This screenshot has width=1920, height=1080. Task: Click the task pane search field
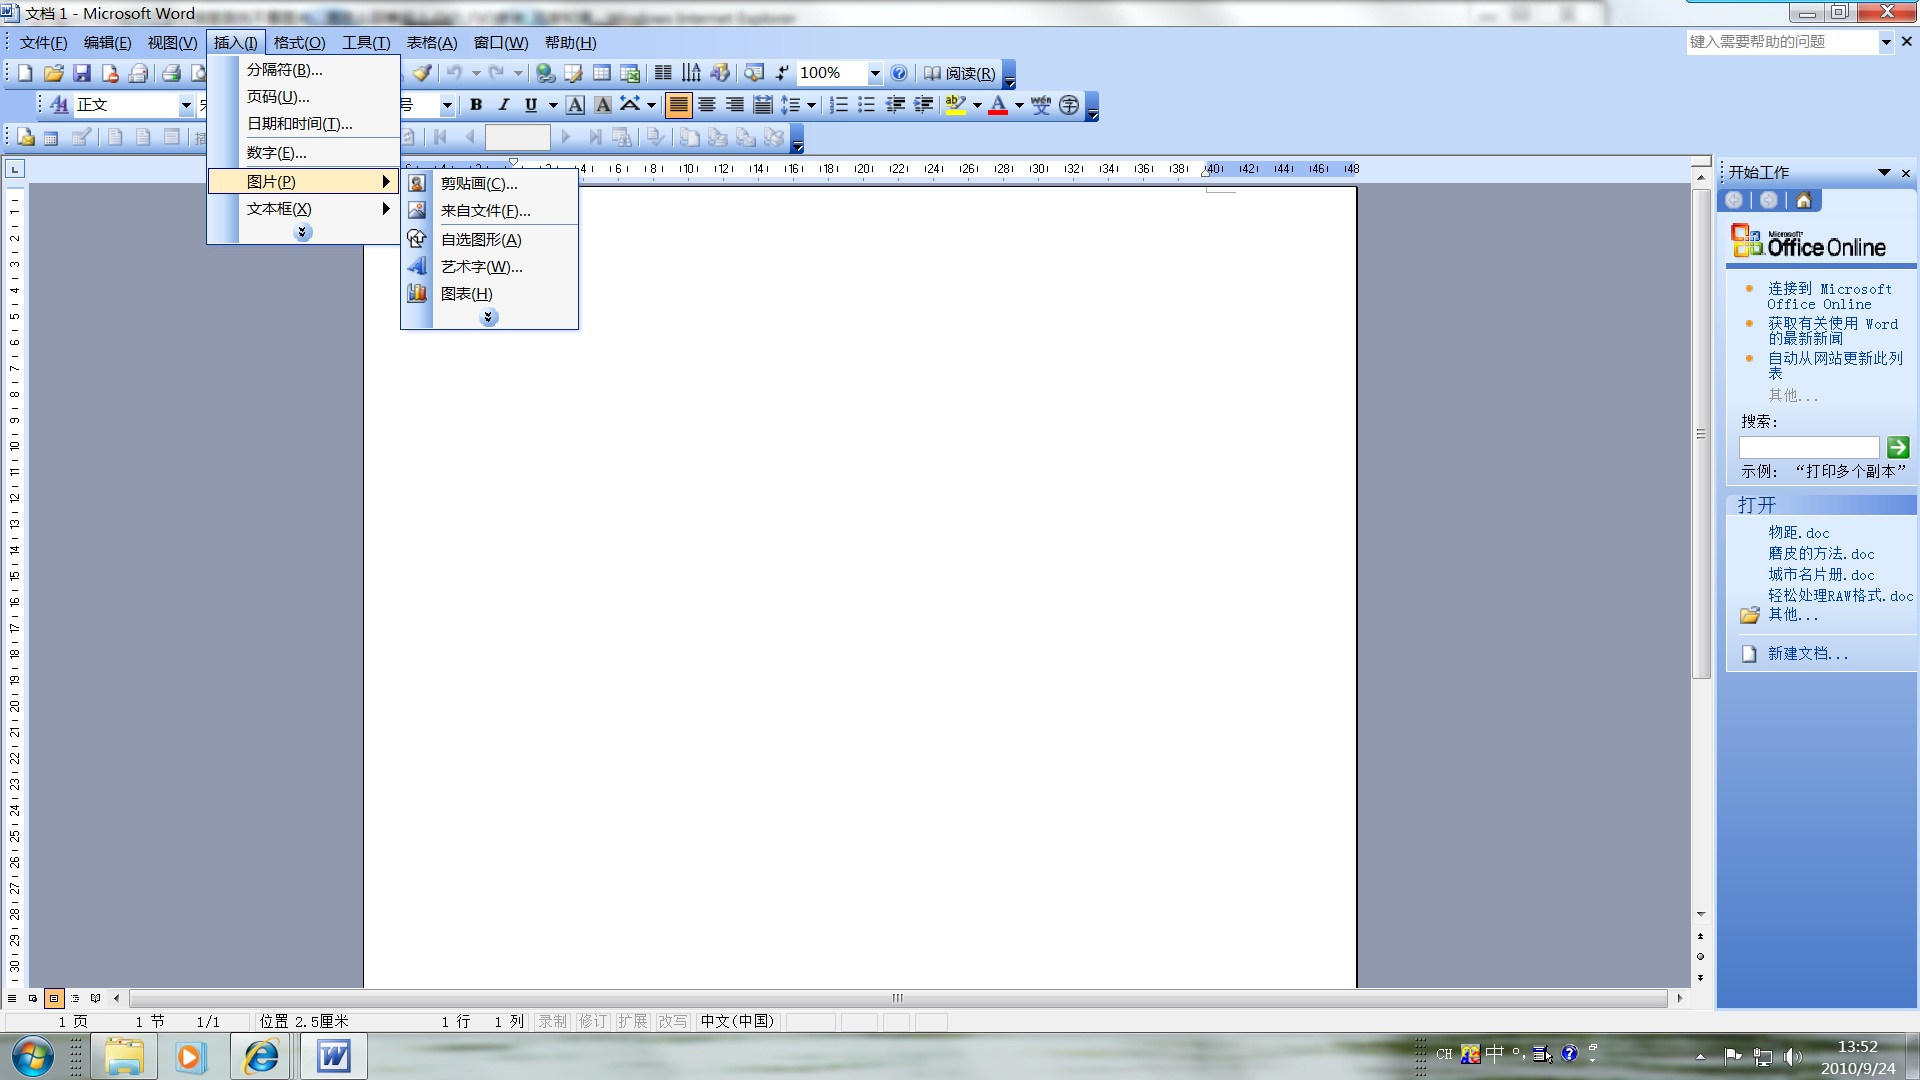(x=1809, y=448)
